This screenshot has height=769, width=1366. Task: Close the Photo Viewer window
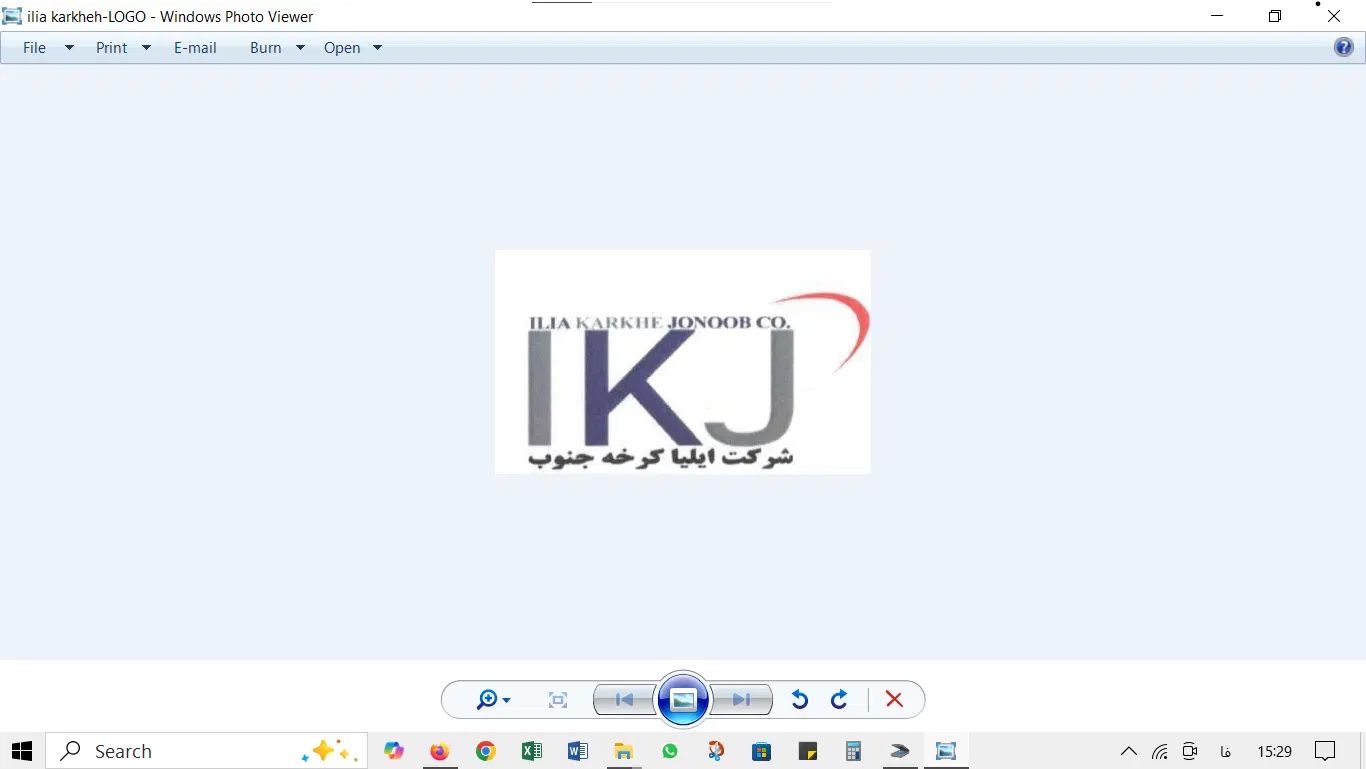pos(1333,16)
